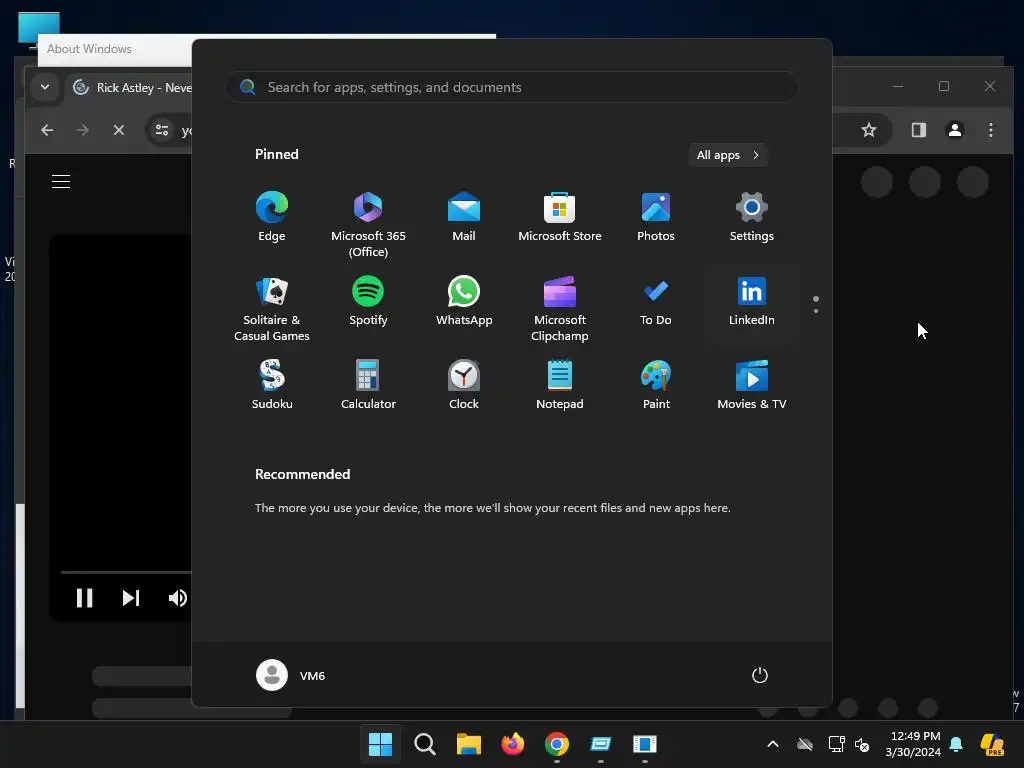Open the Paint app
The width and height of the screenshot is (1024, 768).
pyautogui.click(x=656, y=385)
